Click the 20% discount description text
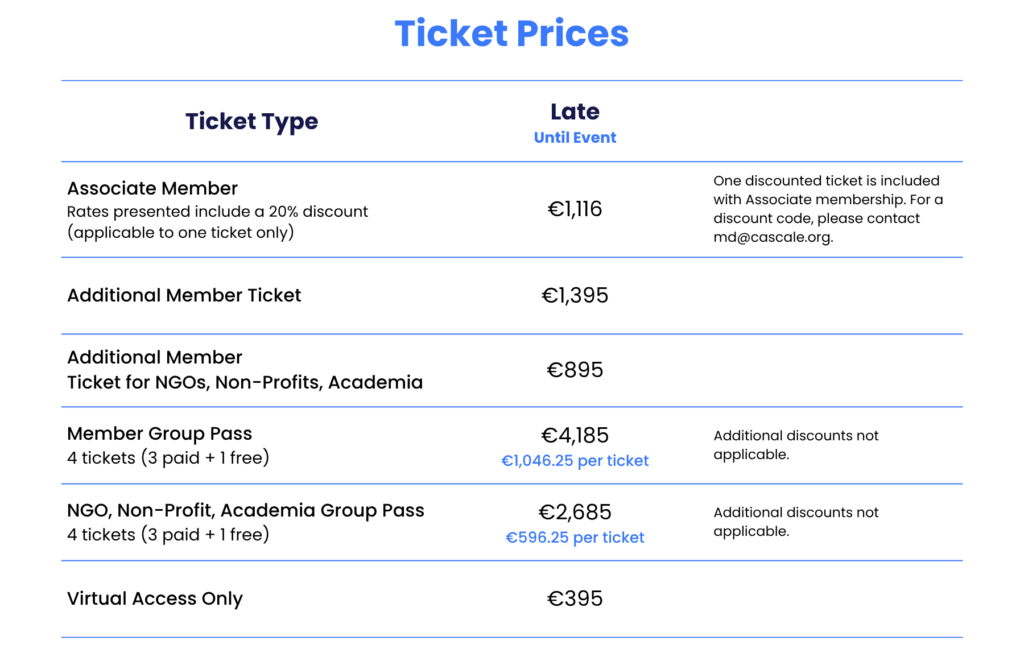 click(x=217, y=222)
